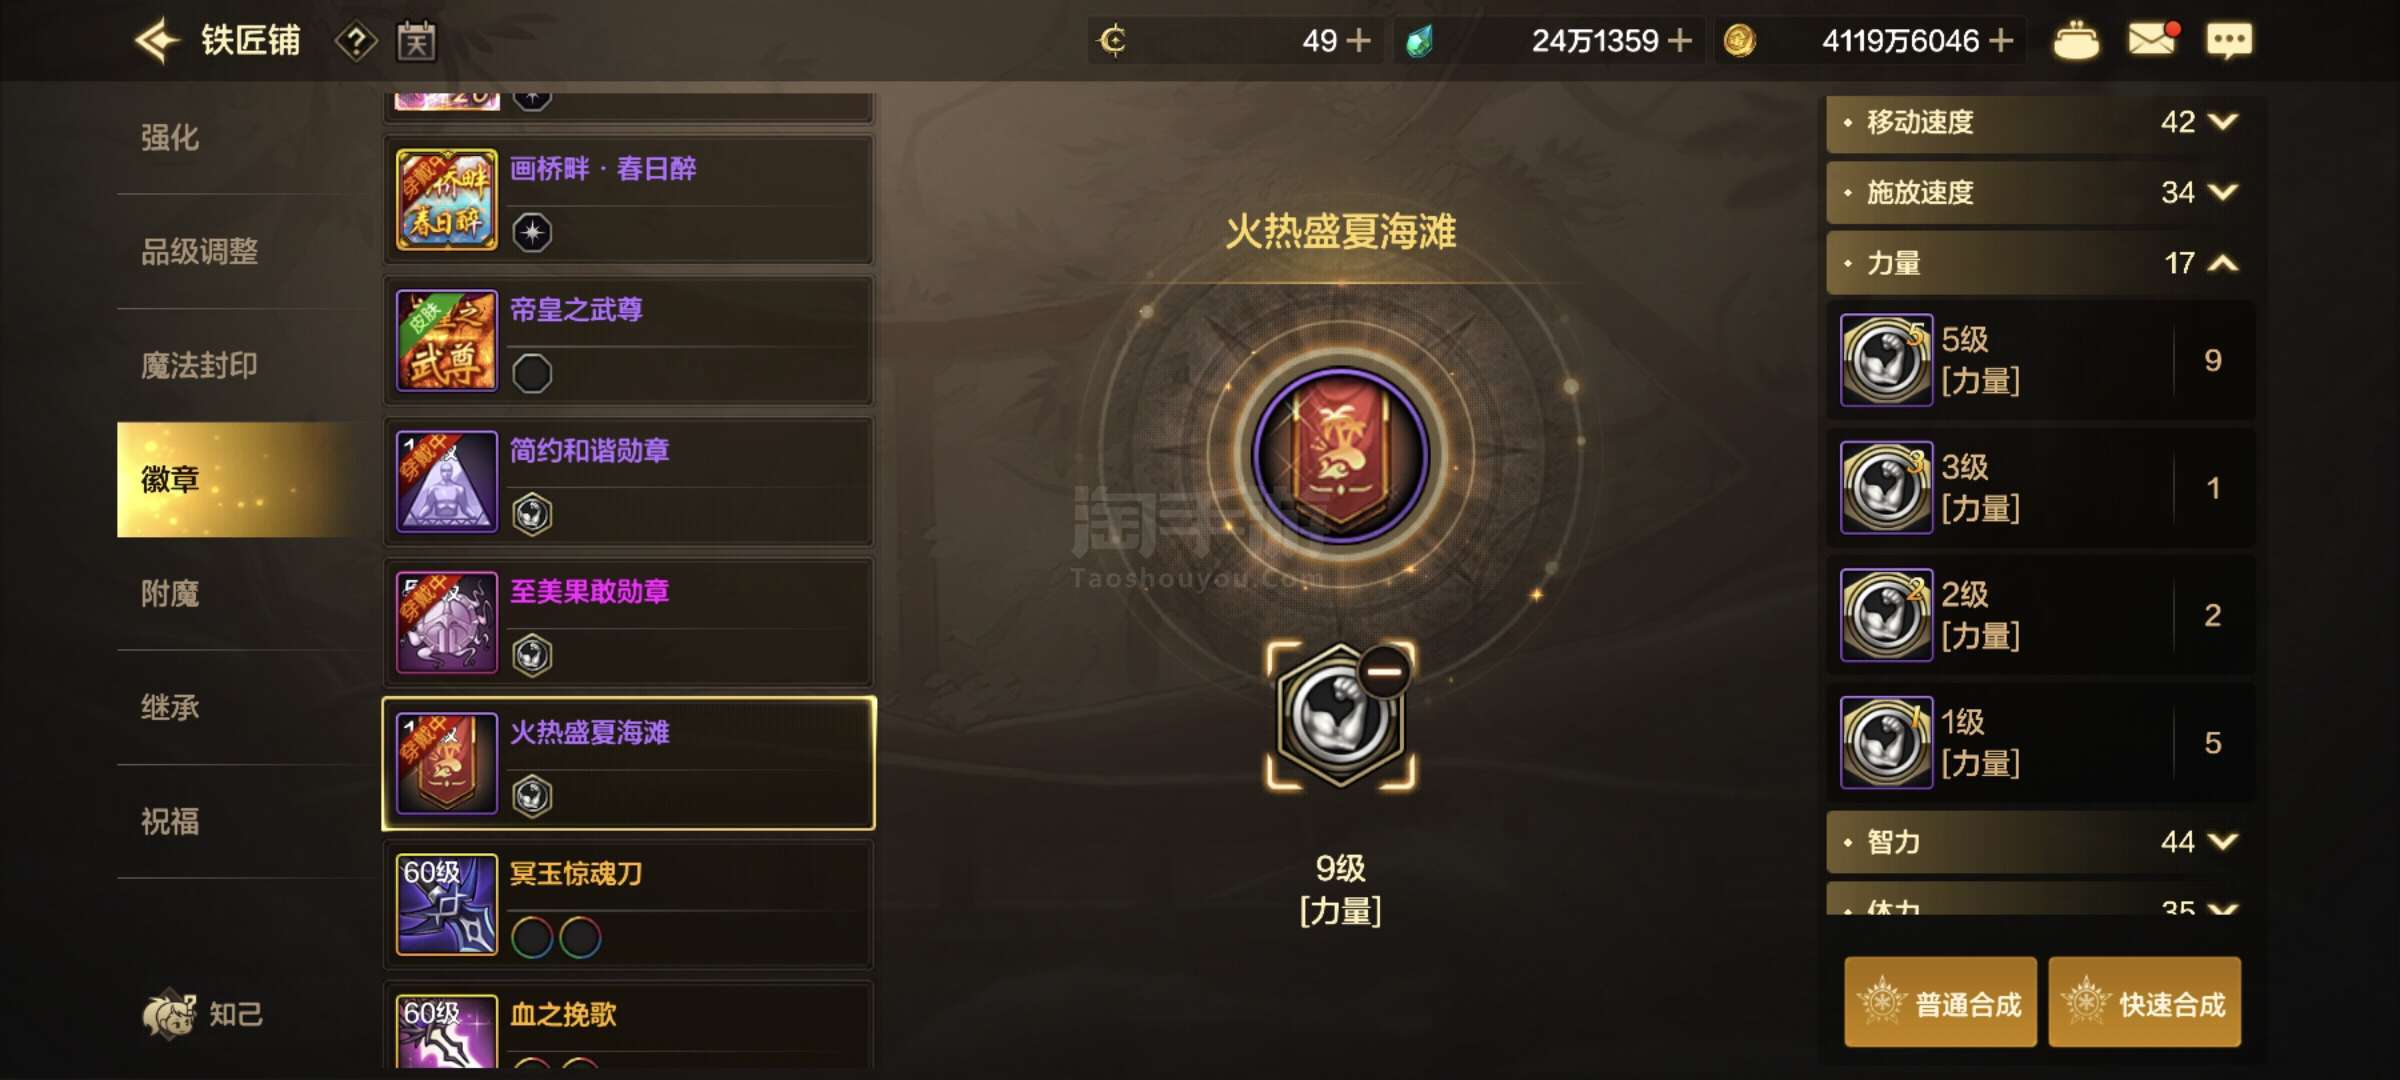The width and height of the screenshot is (2400, 1080).
Task: Click the 普通合成 button
Action: click(x=1940, y=1003)
